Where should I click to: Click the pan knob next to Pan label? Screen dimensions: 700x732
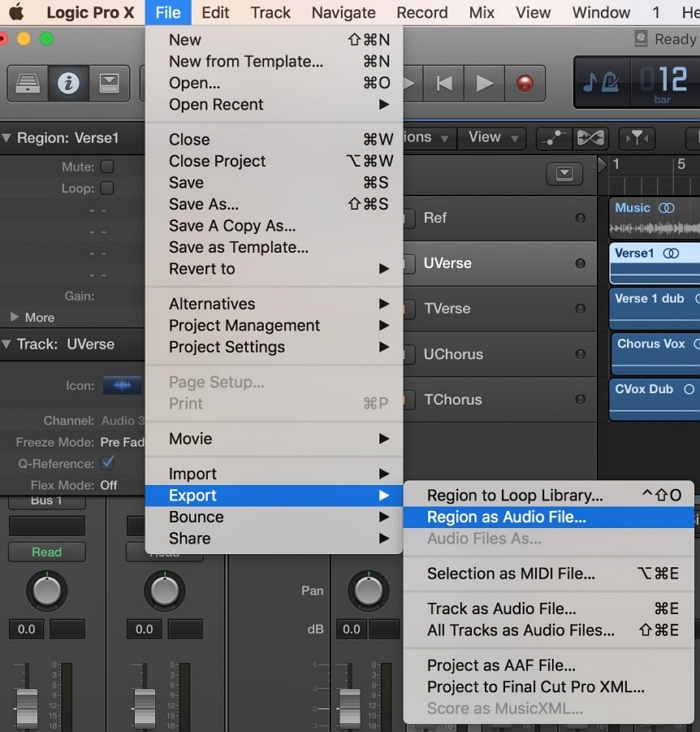pos(368,591)
